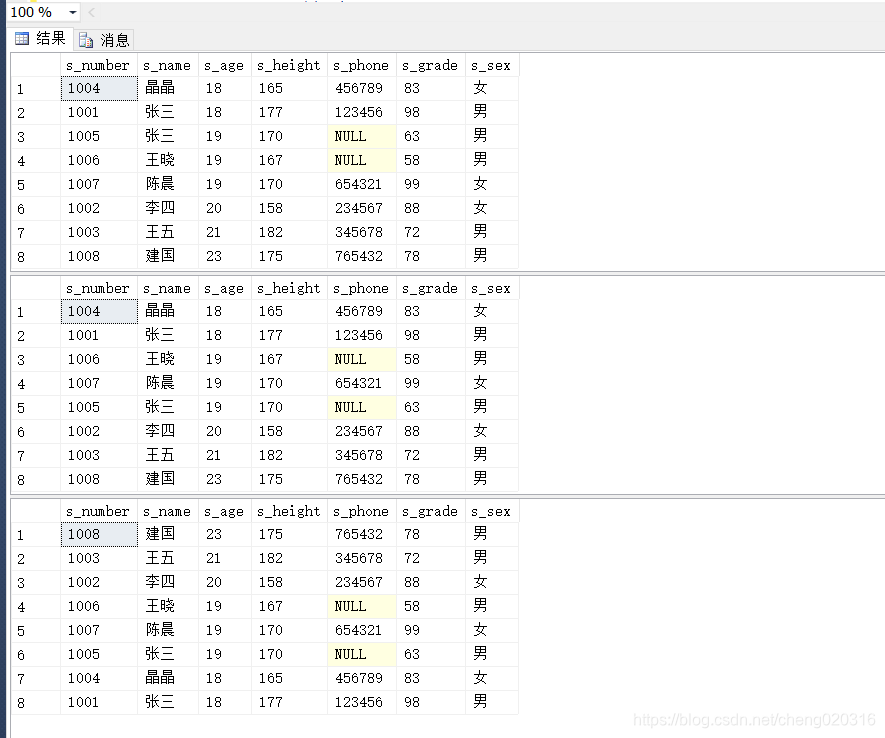Select NULL phone for 1006 in top grid
Image resolution: width=885 pixels, height=738 pixels.
pos(362,160)
